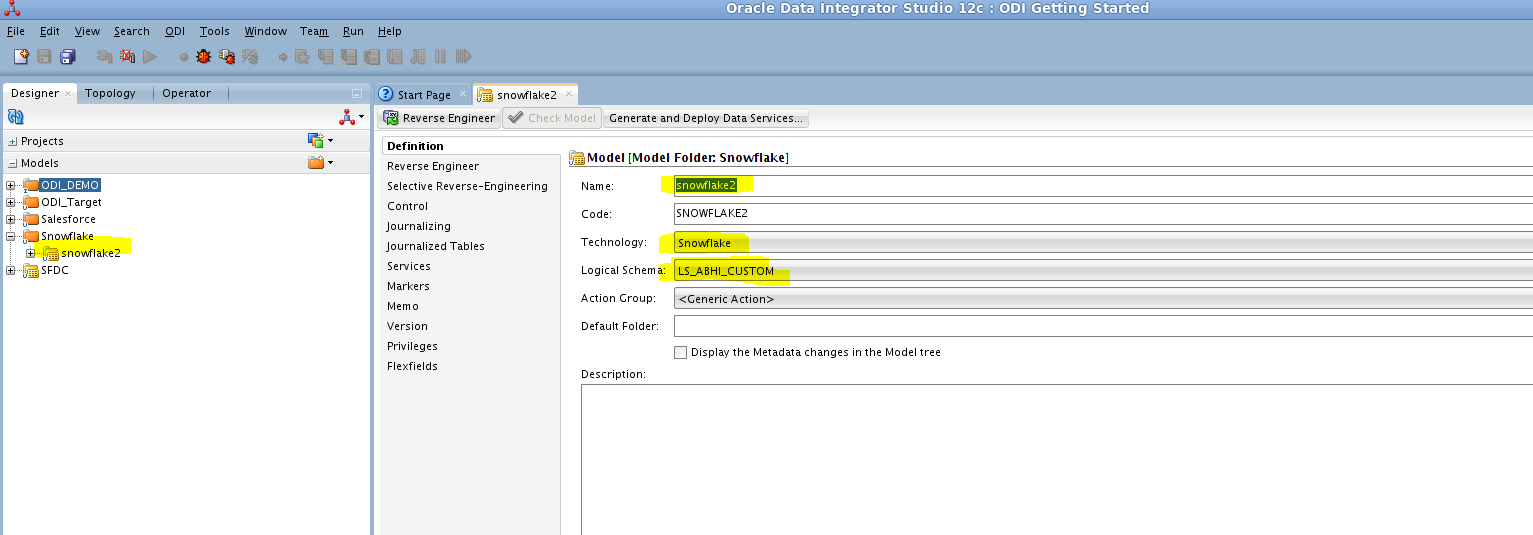1533x535 pixels.
Task: Open the Action Group dropdown
Action: tap(1103, 299)
